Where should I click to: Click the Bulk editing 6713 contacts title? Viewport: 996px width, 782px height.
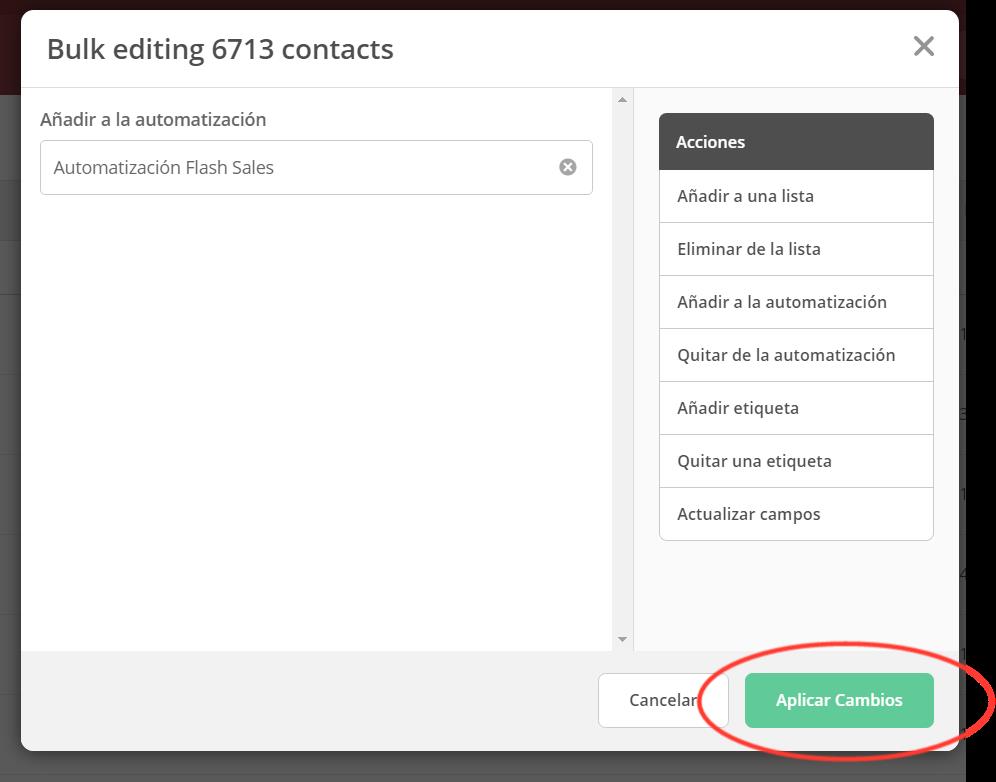220,49
